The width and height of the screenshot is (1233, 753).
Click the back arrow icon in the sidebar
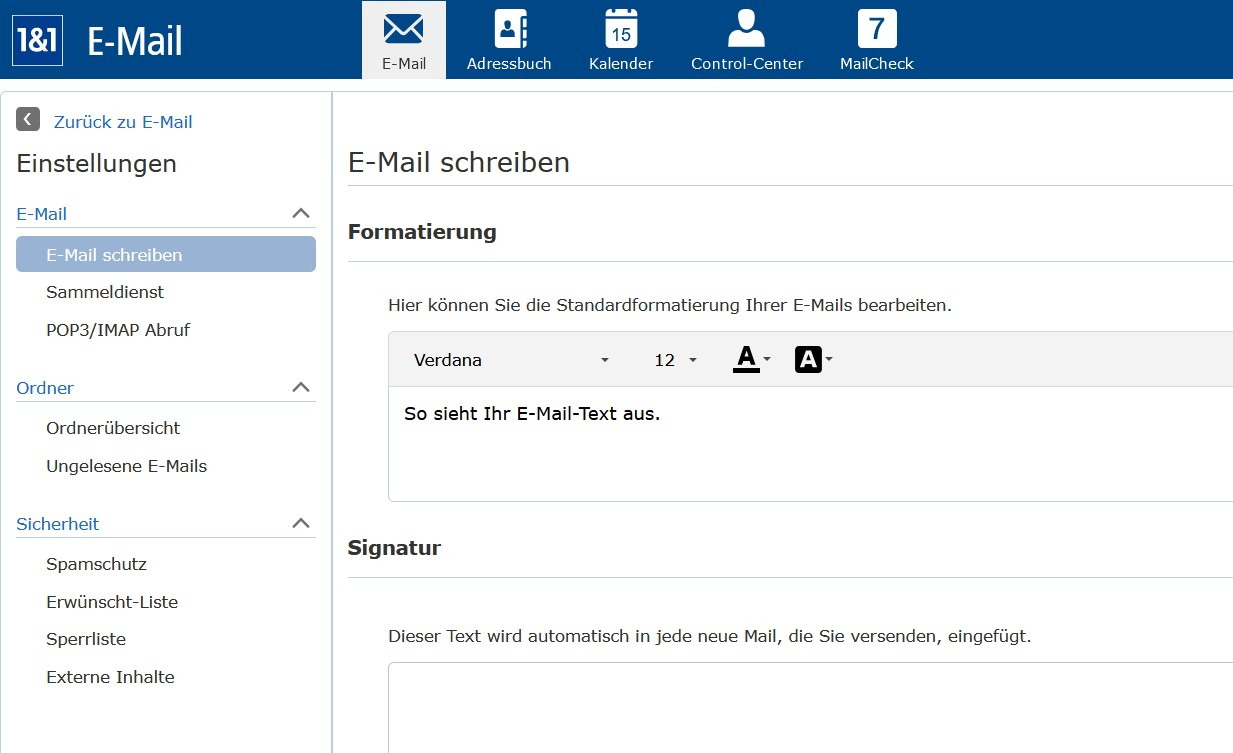(x=28, y=120)
